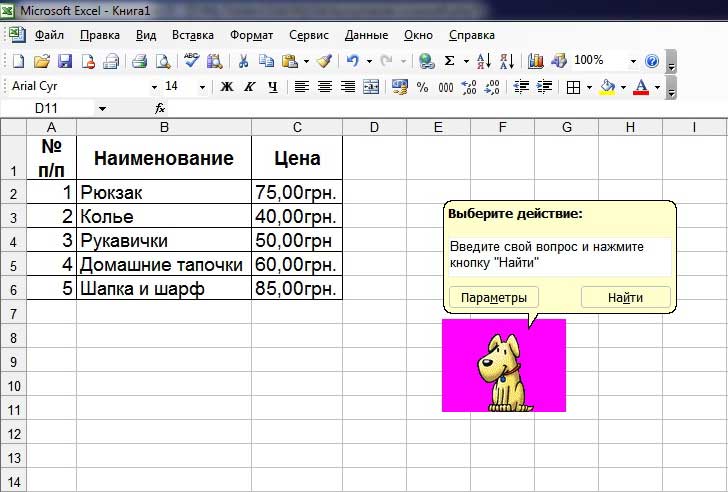728x492 pixels.
Task: Click the yellow fill color bucket
Action: point(606,87)
